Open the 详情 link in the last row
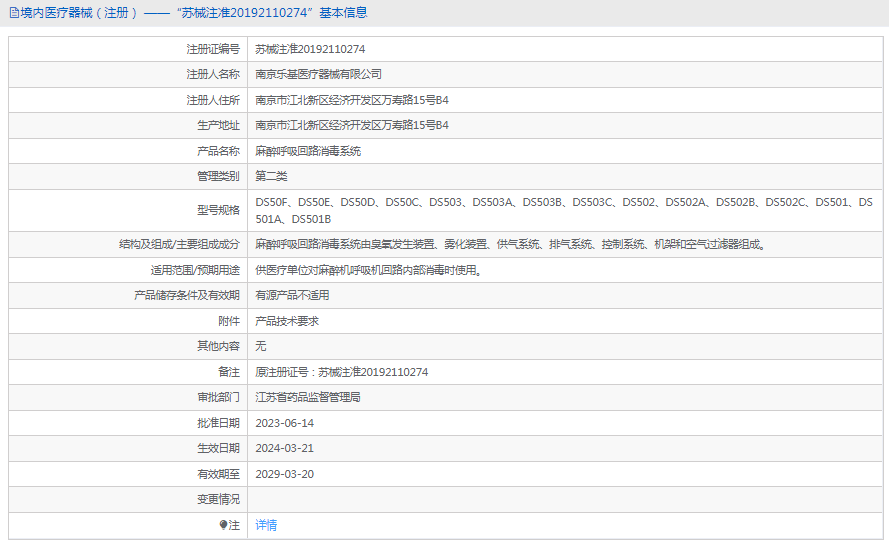 (x=266, y=525)
